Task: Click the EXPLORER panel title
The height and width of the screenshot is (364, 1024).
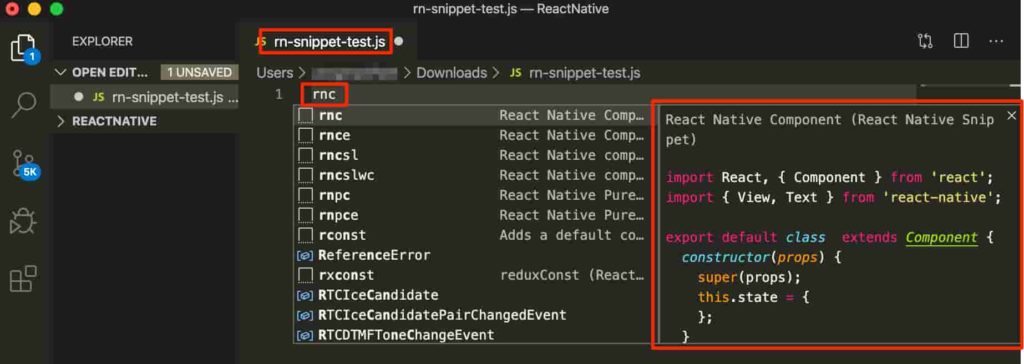Action: (x=102, y=41)
